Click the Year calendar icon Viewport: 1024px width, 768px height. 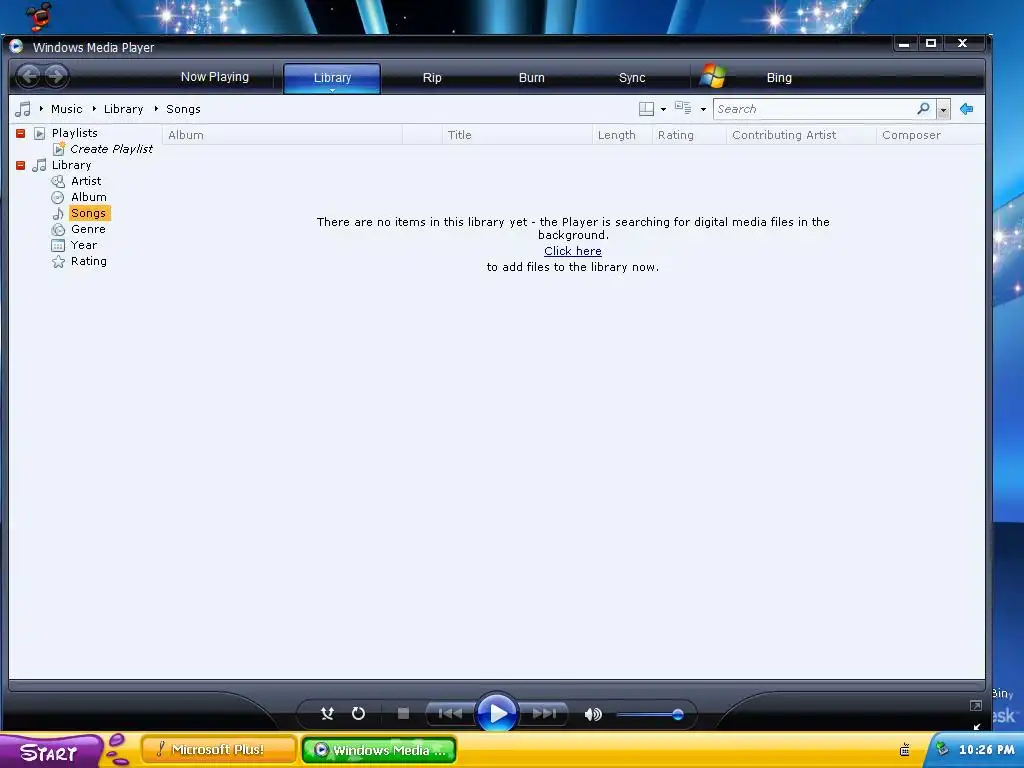tap(58, 246)
